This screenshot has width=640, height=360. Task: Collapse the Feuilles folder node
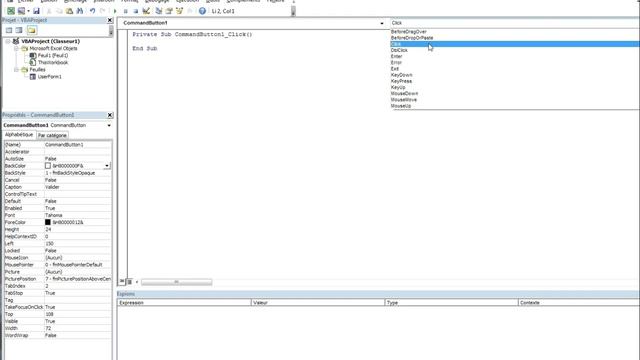tap(16, 69)
